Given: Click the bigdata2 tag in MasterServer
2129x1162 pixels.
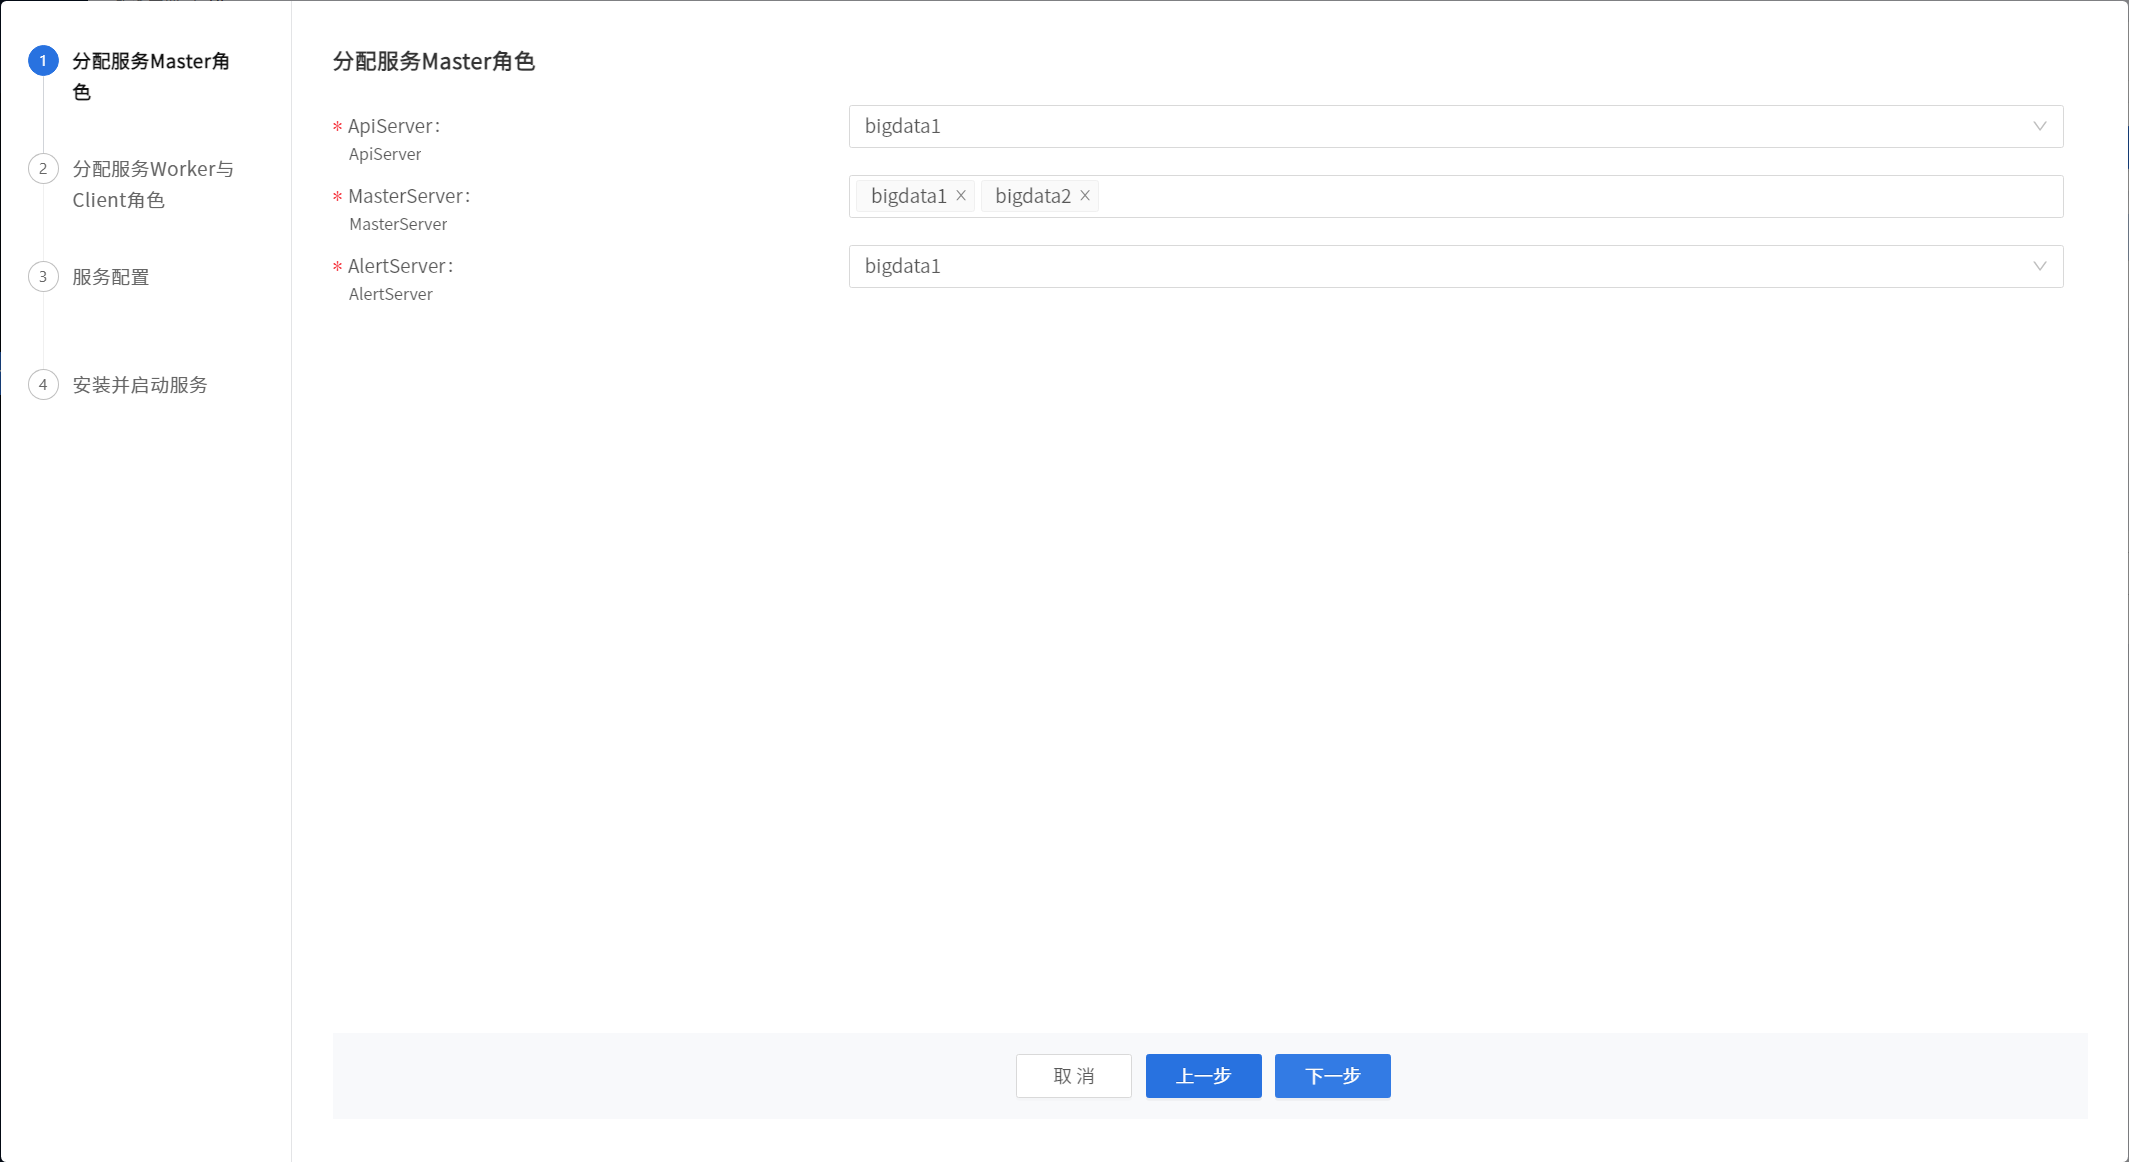Looking at the screenshot, I should [1032, 196].
